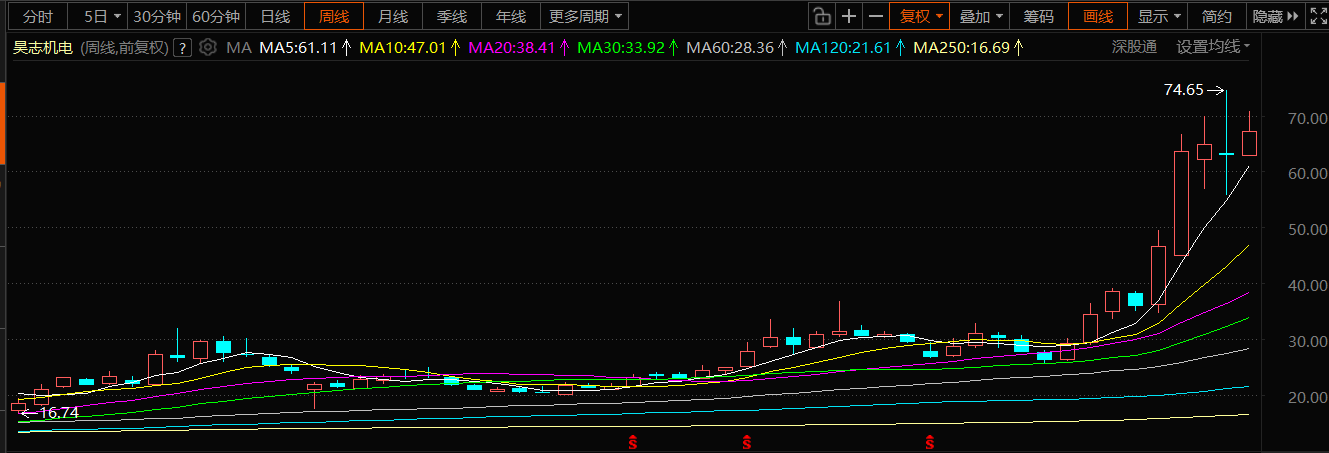Click MA30:33.92 green label

[622, 47]
